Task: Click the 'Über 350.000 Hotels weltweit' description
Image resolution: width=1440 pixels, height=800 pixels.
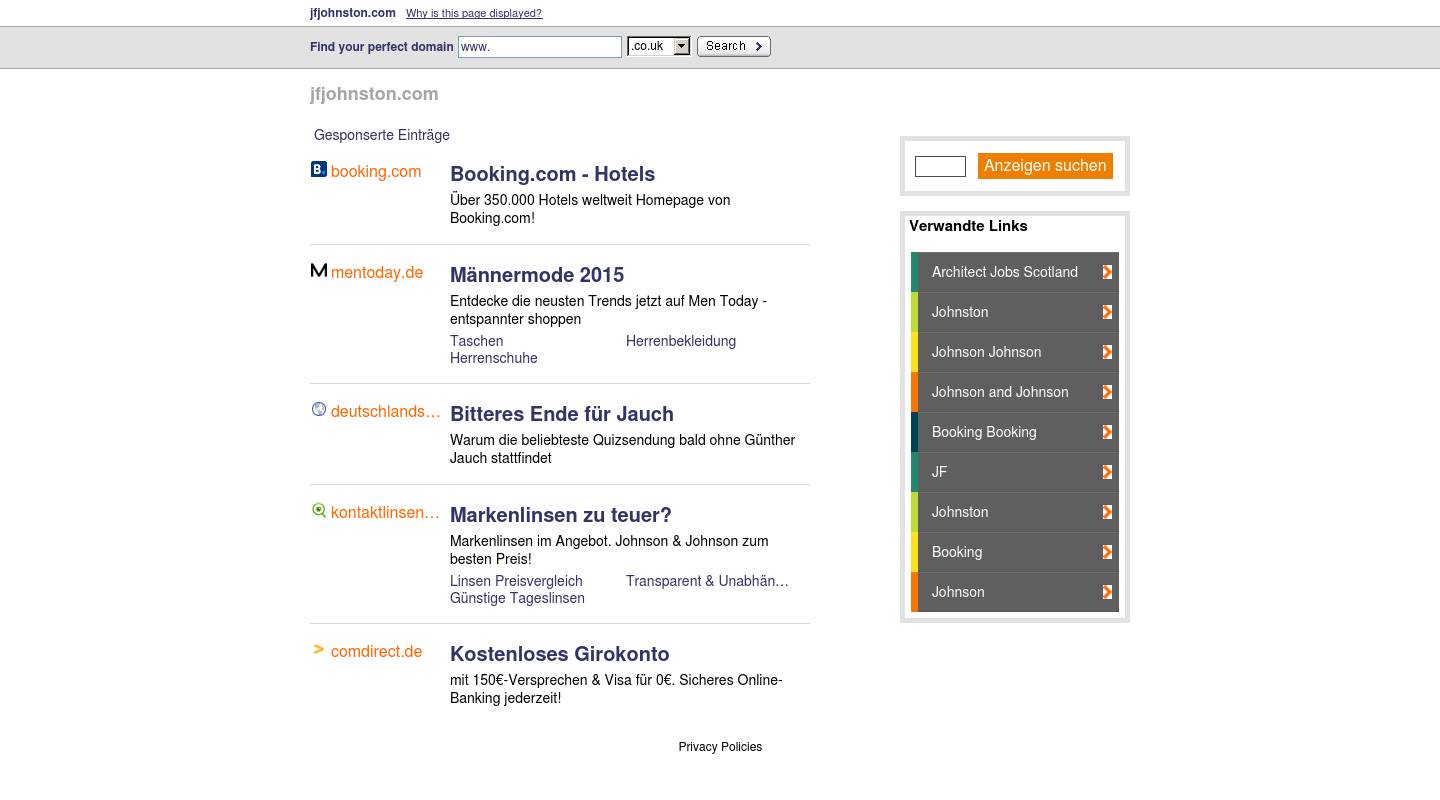Action: (590, 209)
